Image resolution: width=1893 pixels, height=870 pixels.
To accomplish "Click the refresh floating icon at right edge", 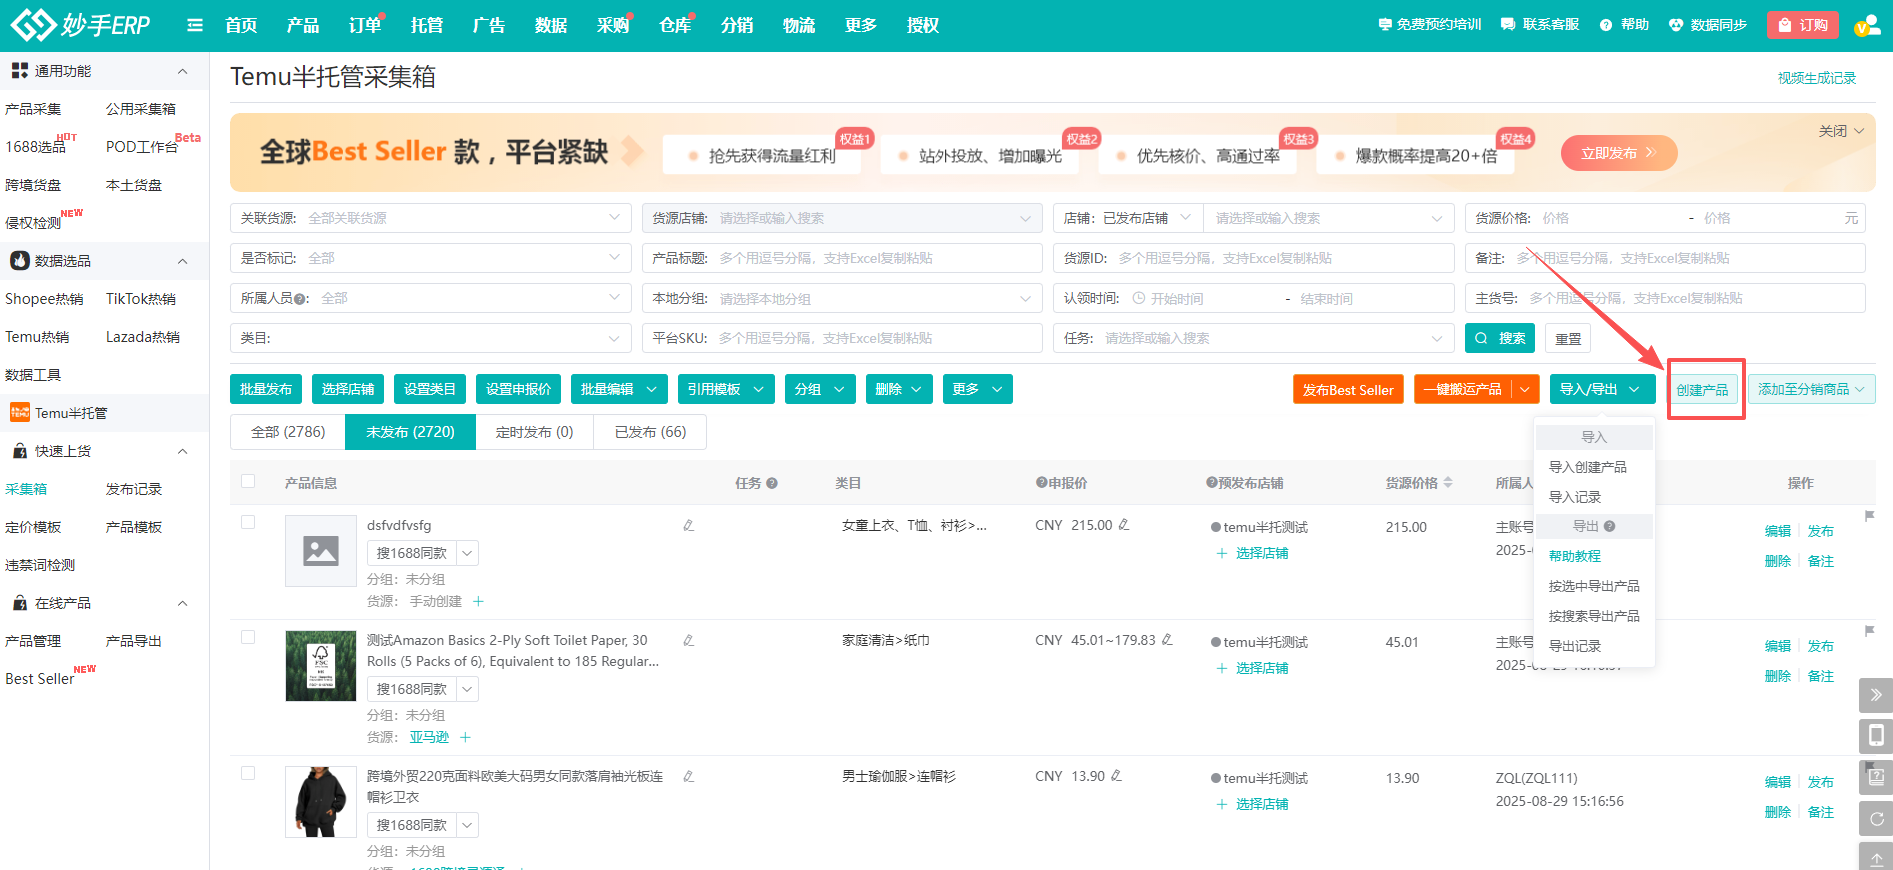I will tap(1876, 818).
